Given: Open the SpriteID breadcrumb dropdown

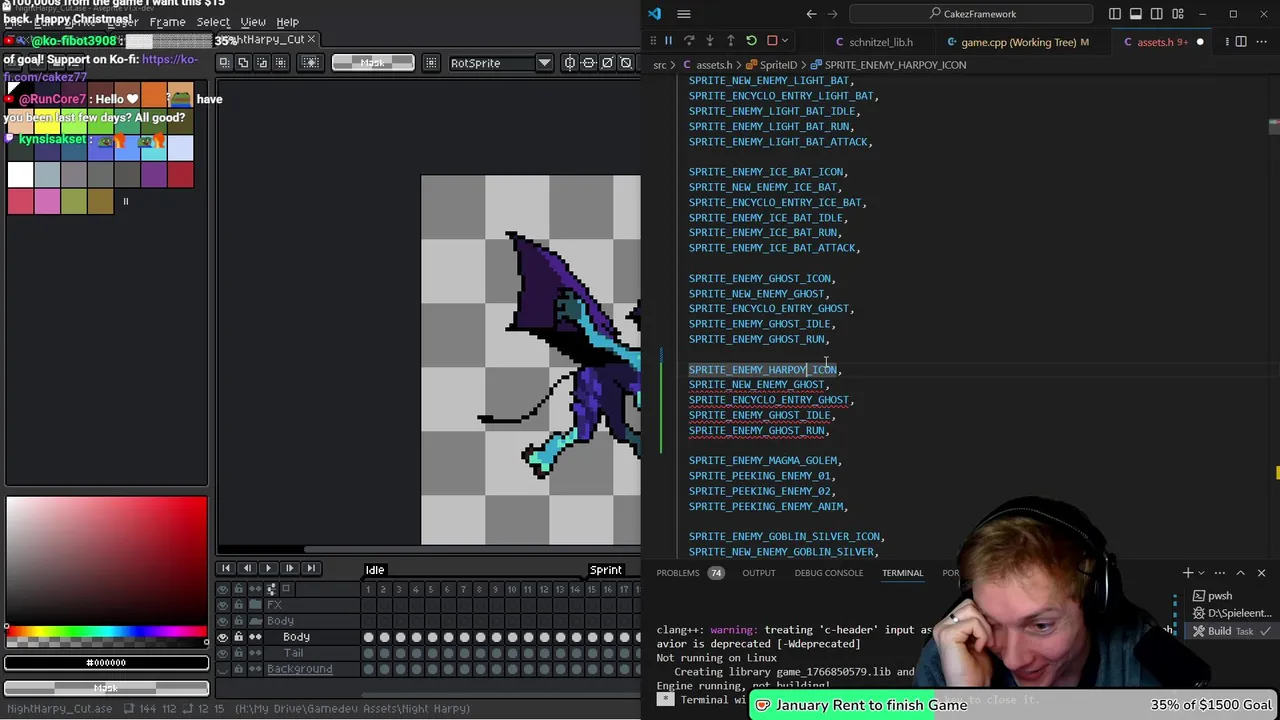Looking at the screenshot, I should click(x=772, y=65).
